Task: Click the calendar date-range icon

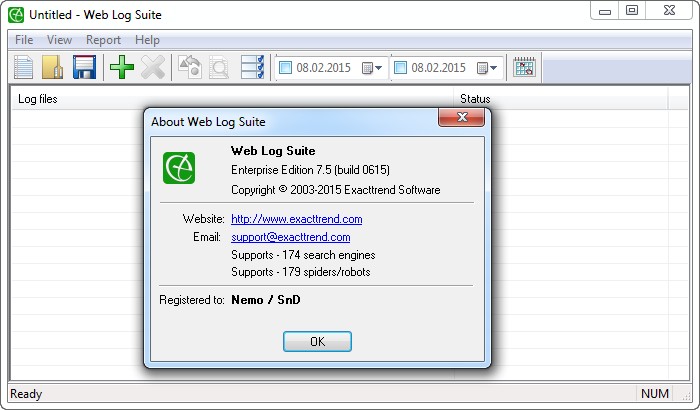Action: [x=524, y=67]
